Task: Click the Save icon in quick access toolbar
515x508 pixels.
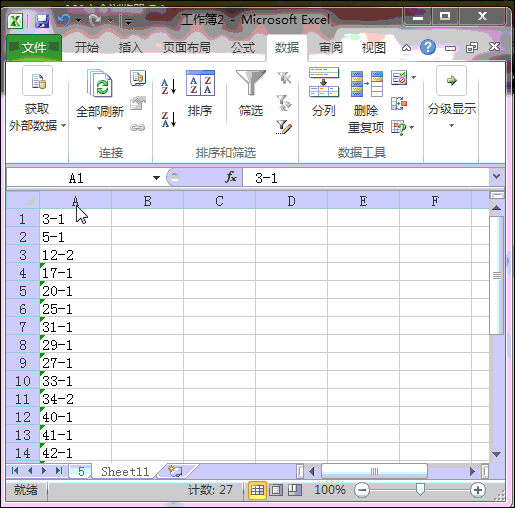Action: tap(42, 21)
